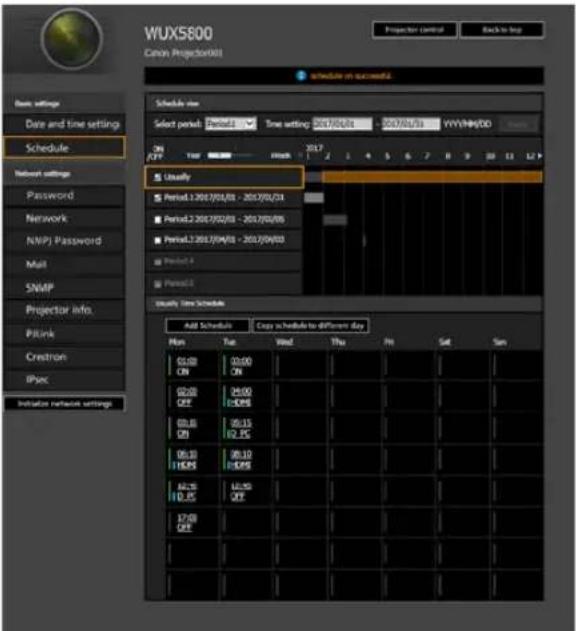Click the Projector control button
Screen dimensions: 576x631
click(414, 30)
